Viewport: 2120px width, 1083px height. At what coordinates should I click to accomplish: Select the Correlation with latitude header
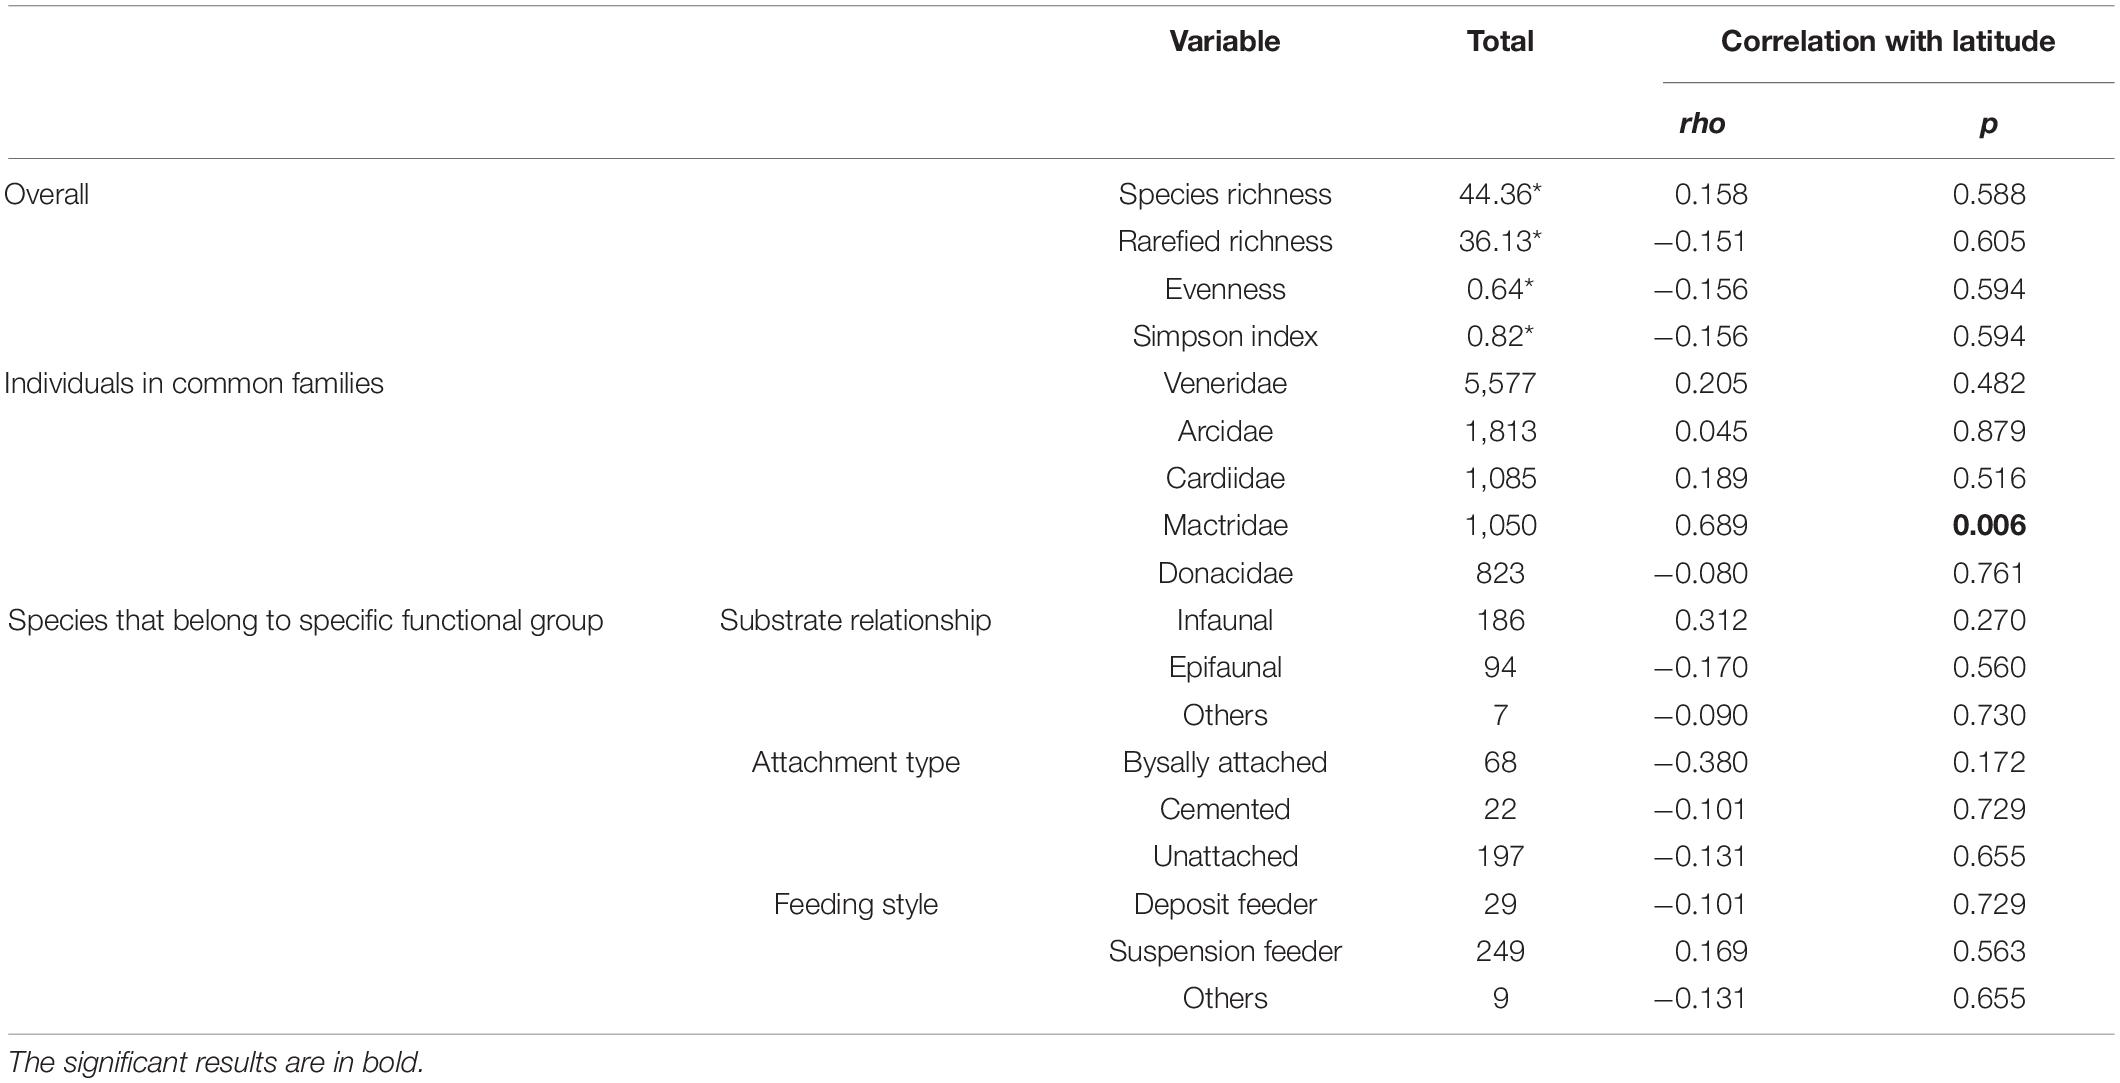(x=1888, y=41)
